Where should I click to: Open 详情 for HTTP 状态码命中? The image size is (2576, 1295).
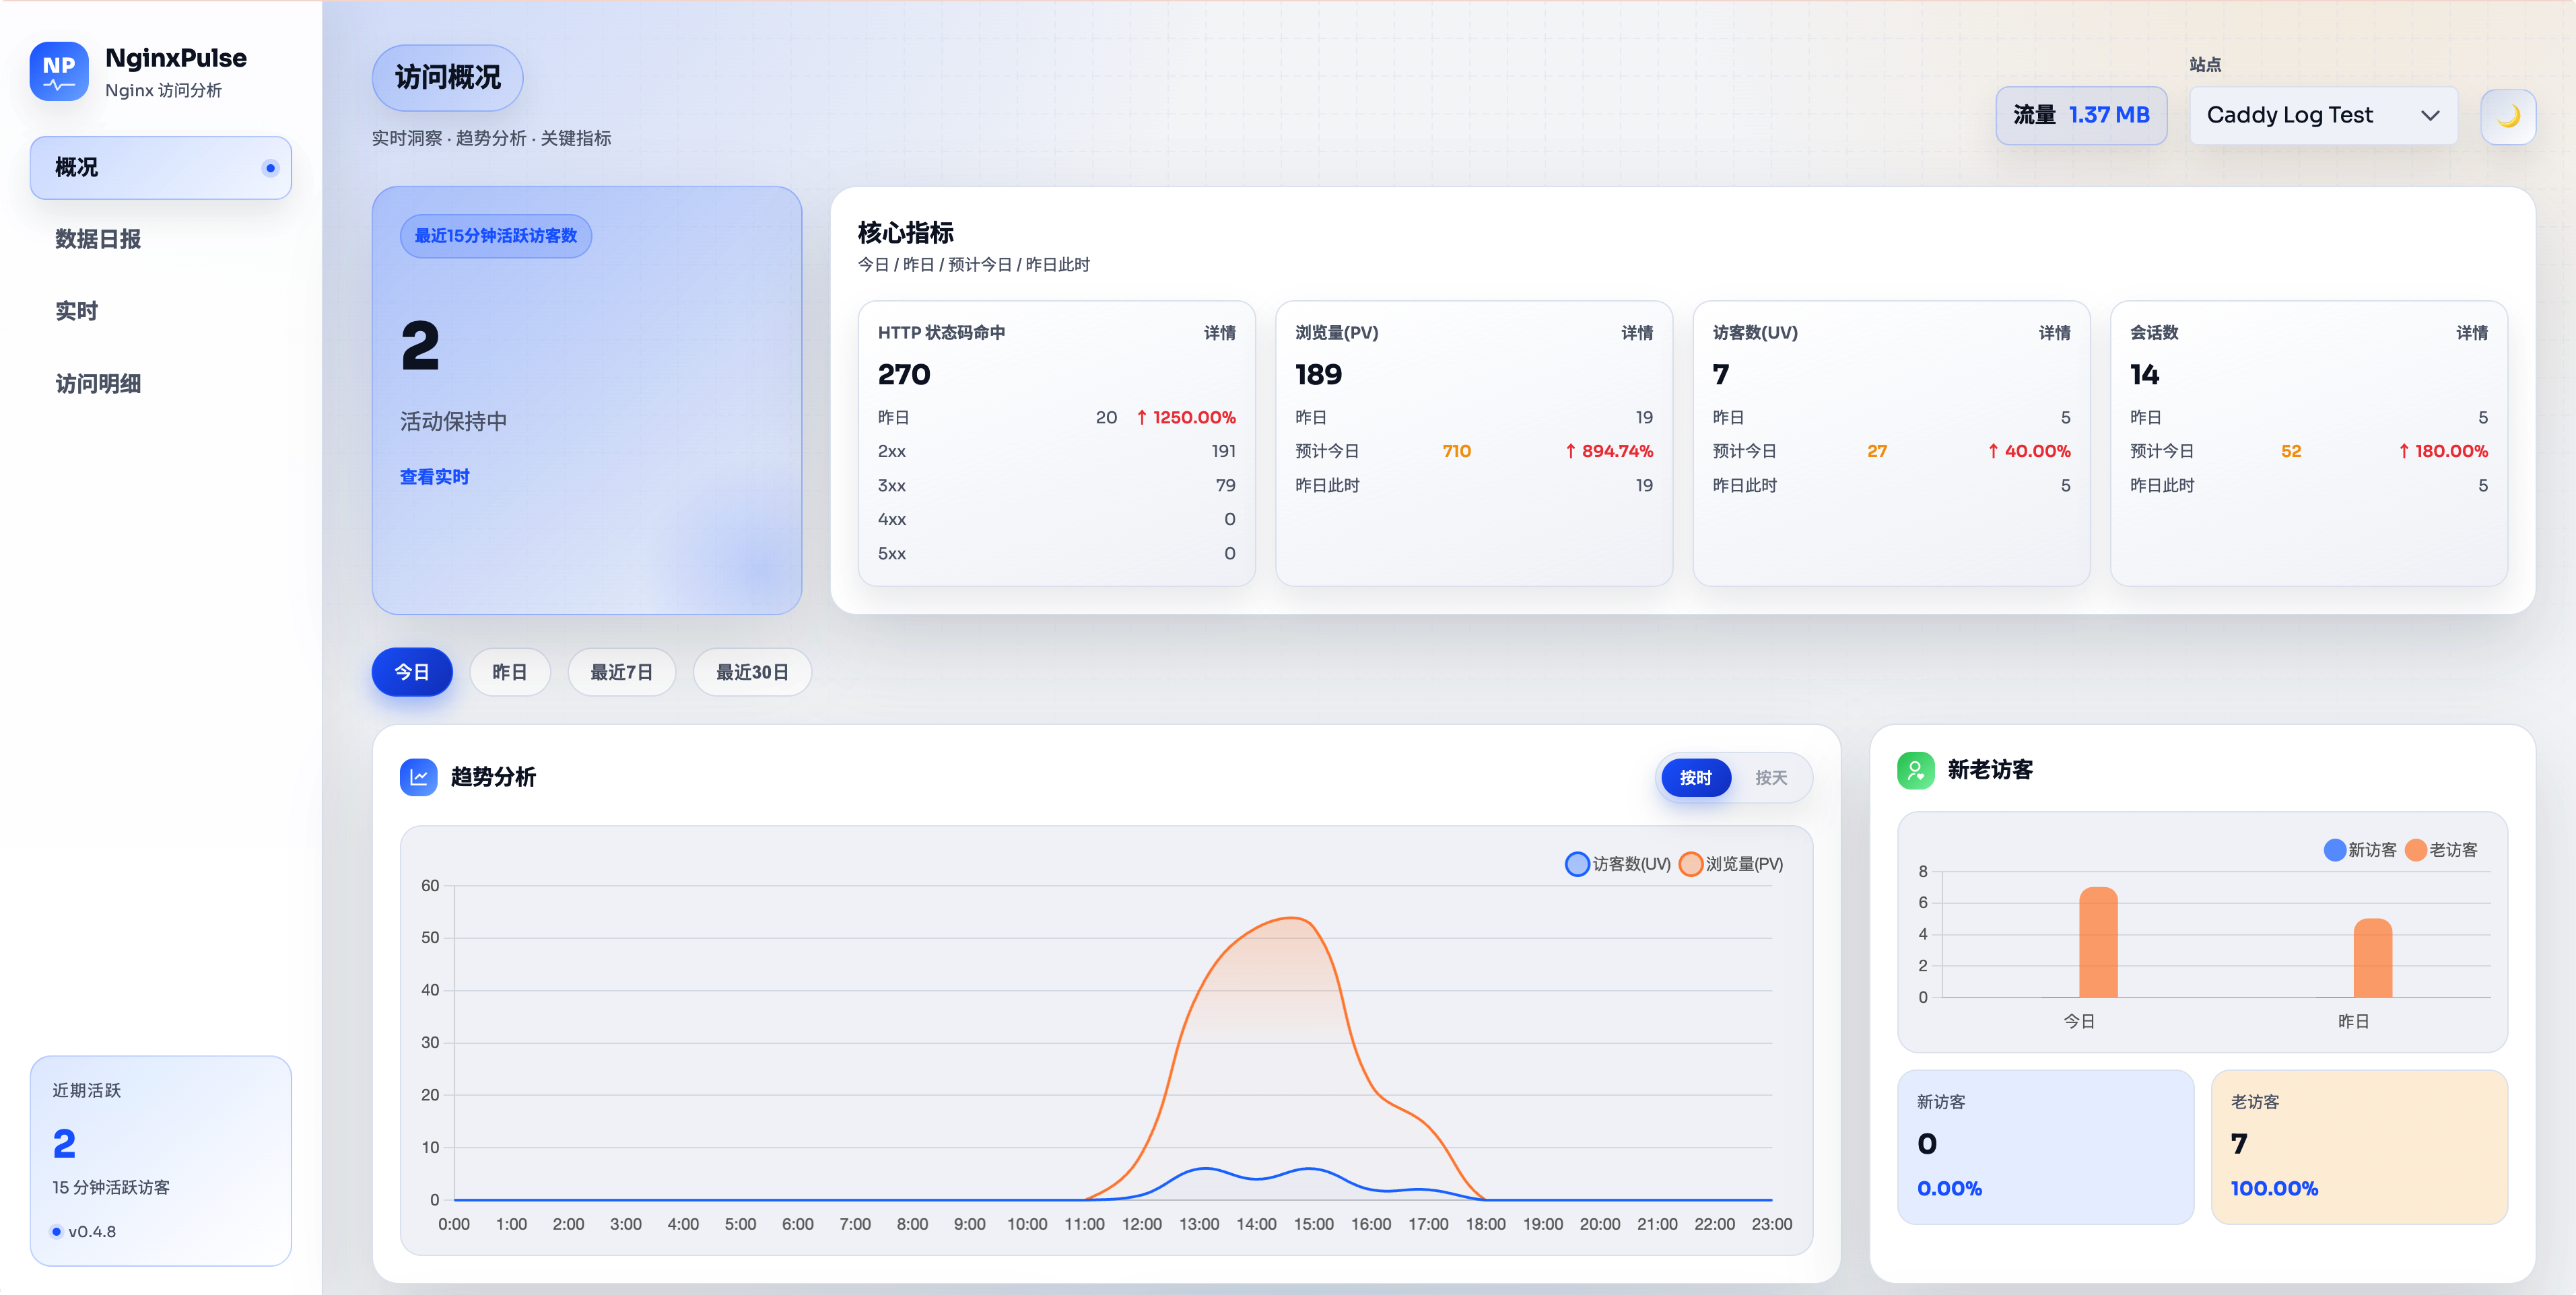click(1219, 333)
